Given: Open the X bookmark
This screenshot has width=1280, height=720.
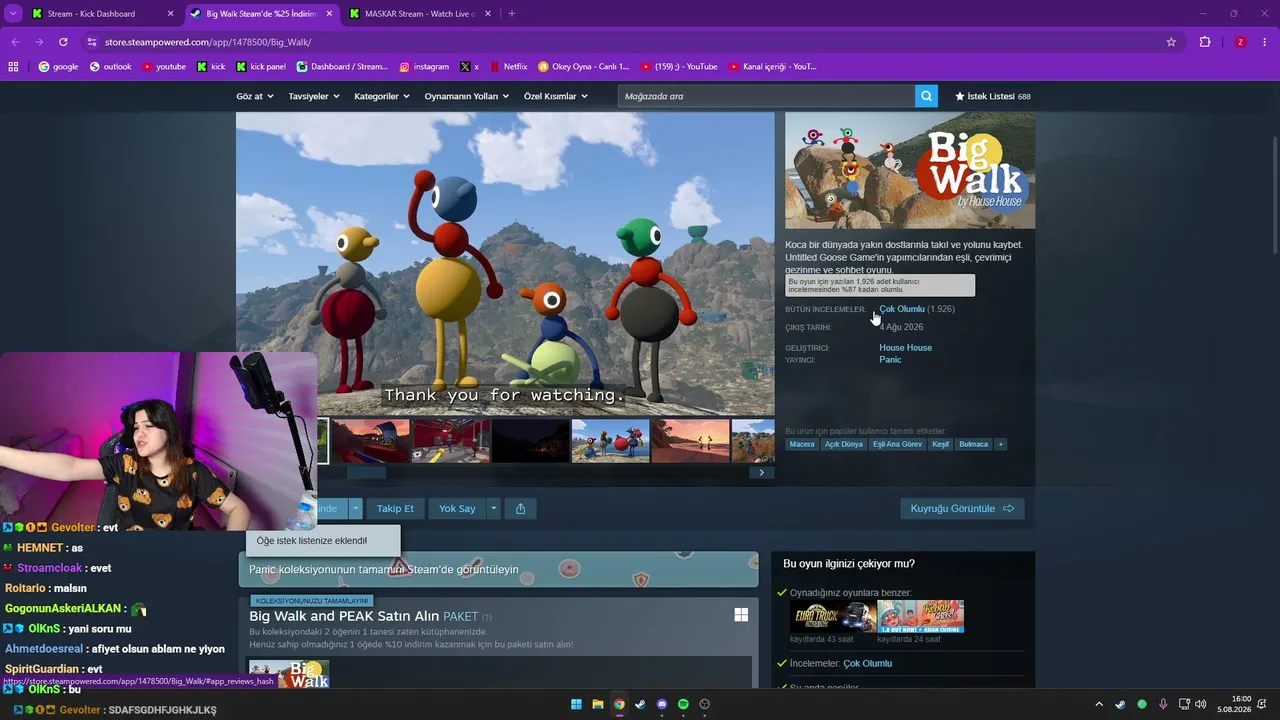Looking at the screenshot, I should point(469,67).
